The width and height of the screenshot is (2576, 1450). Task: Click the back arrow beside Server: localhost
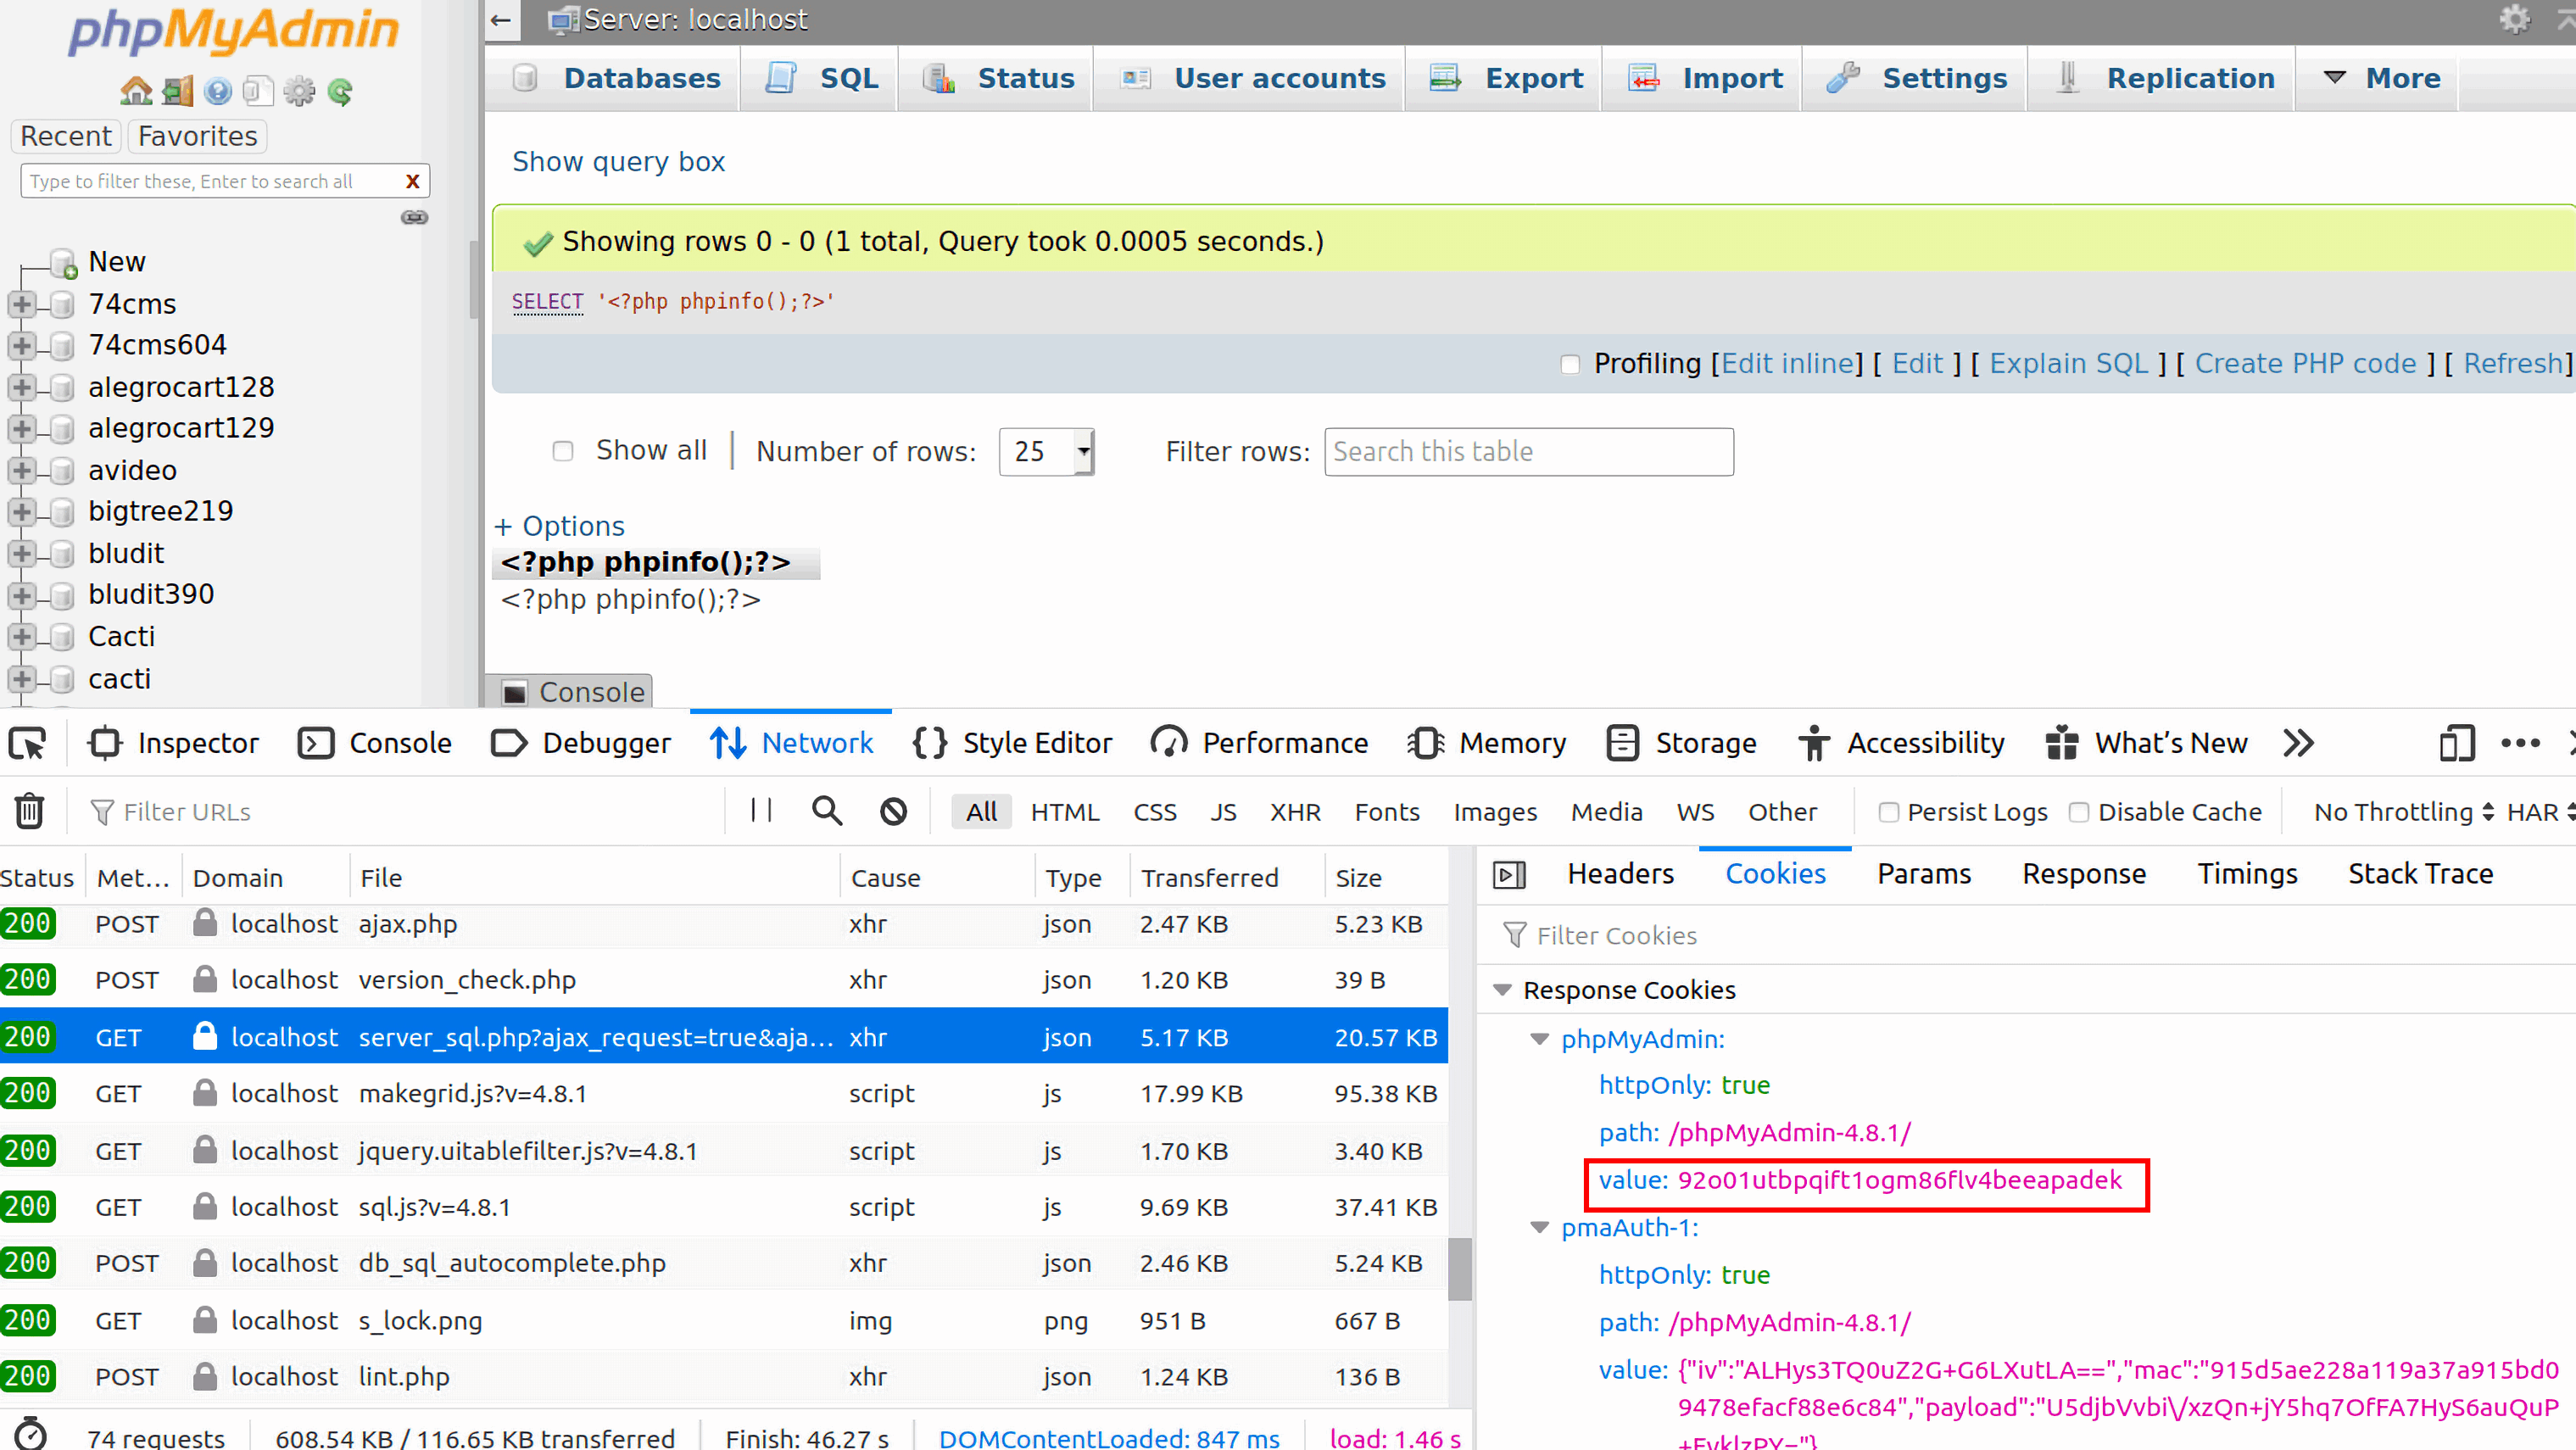502,20
